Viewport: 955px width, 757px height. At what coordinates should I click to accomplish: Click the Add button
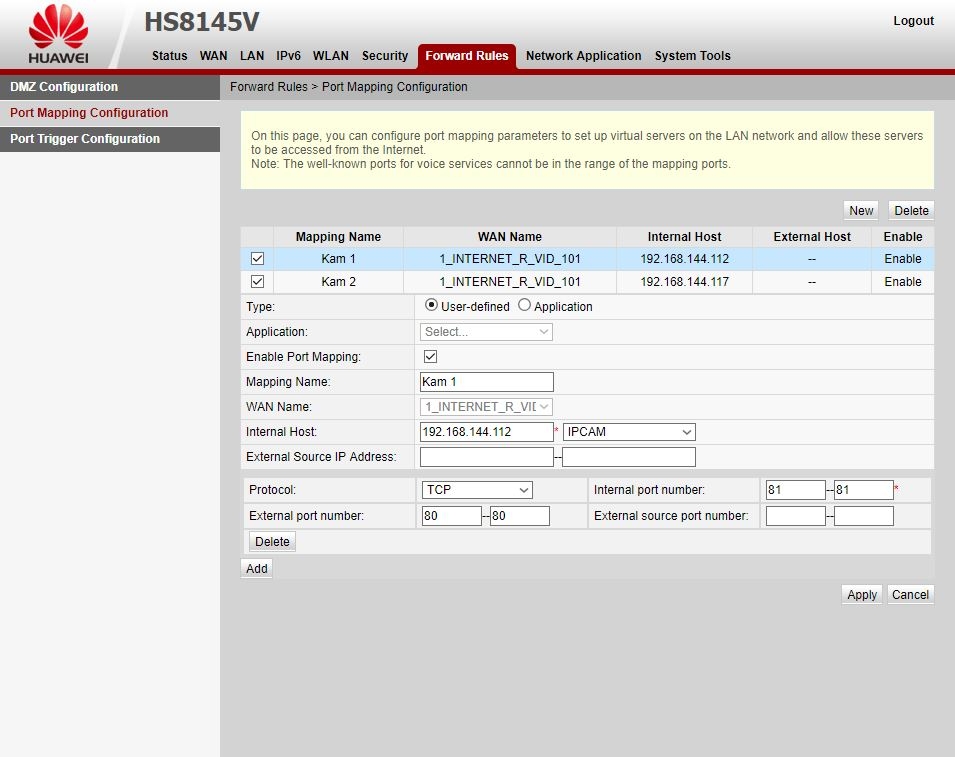[256, 568]
